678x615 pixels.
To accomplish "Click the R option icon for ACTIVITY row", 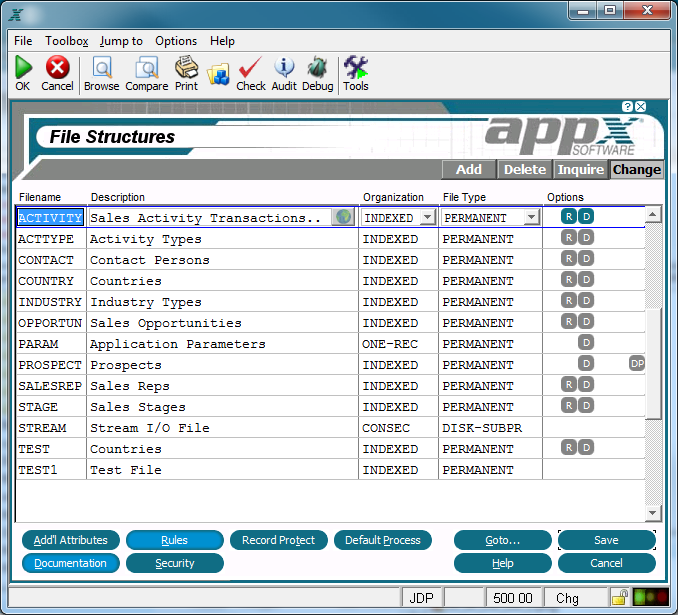I will (x=569, y=216).
